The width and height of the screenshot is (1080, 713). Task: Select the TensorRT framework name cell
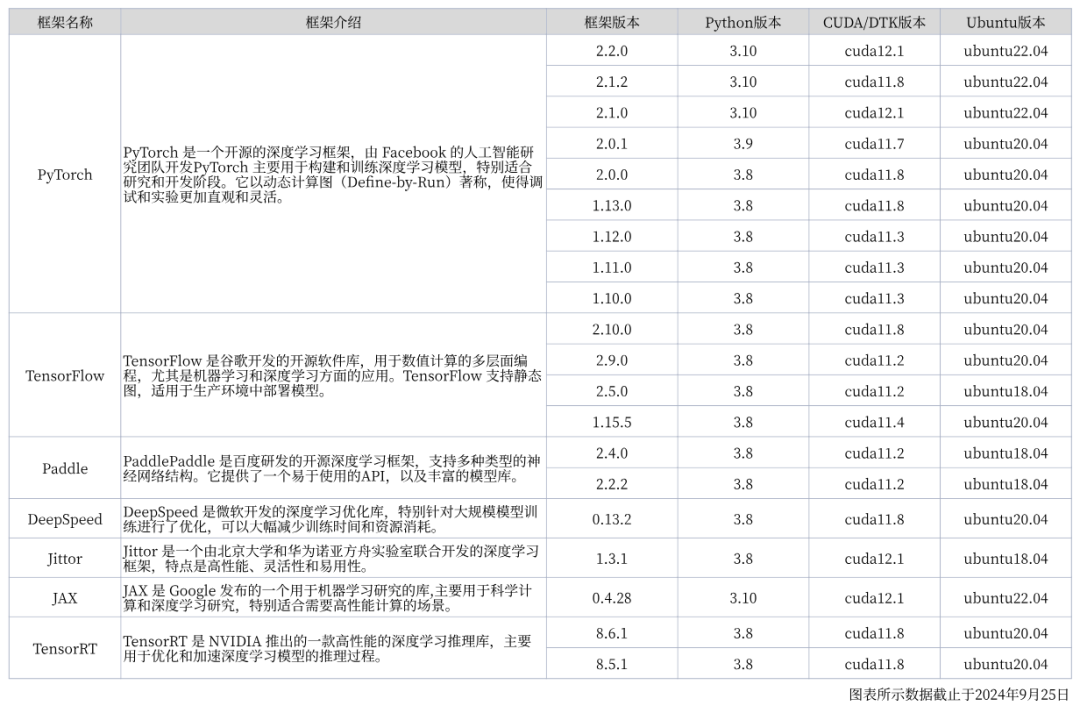[65, 649]
